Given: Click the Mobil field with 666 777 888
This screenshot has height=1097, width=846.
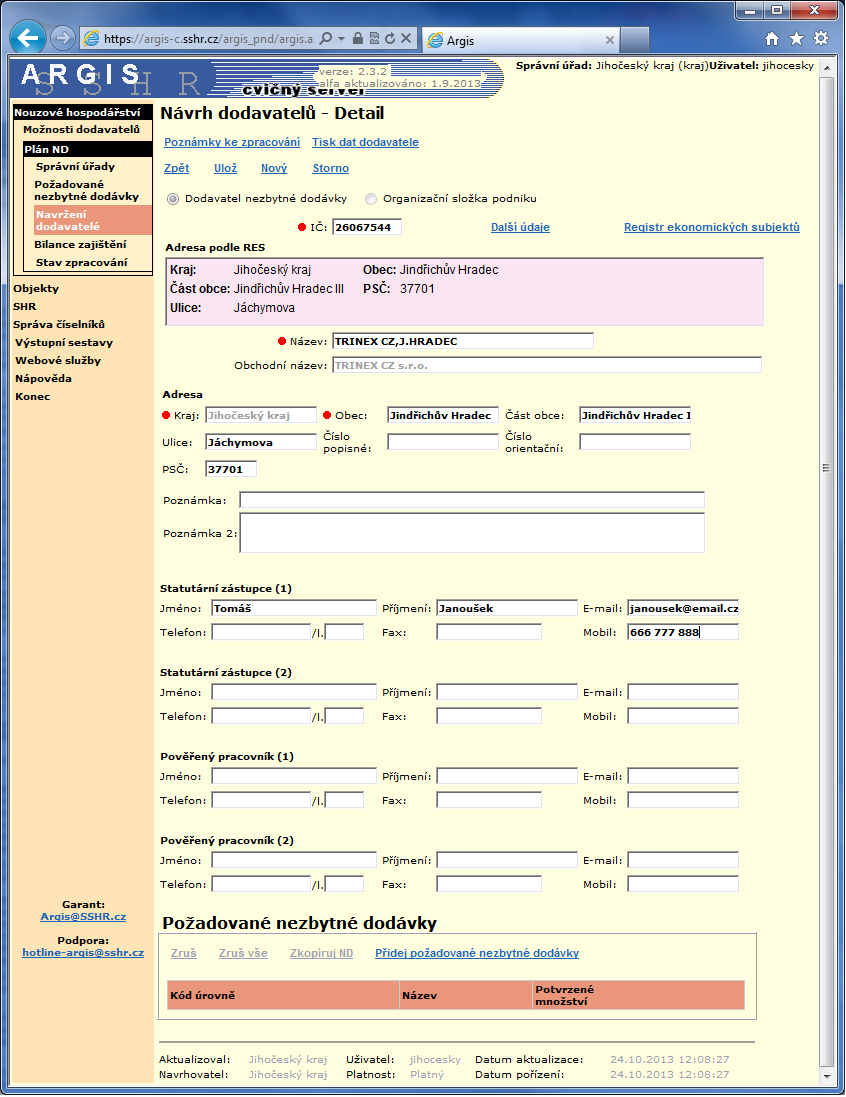Looking at the screenshot, I should tap(683, 632).
